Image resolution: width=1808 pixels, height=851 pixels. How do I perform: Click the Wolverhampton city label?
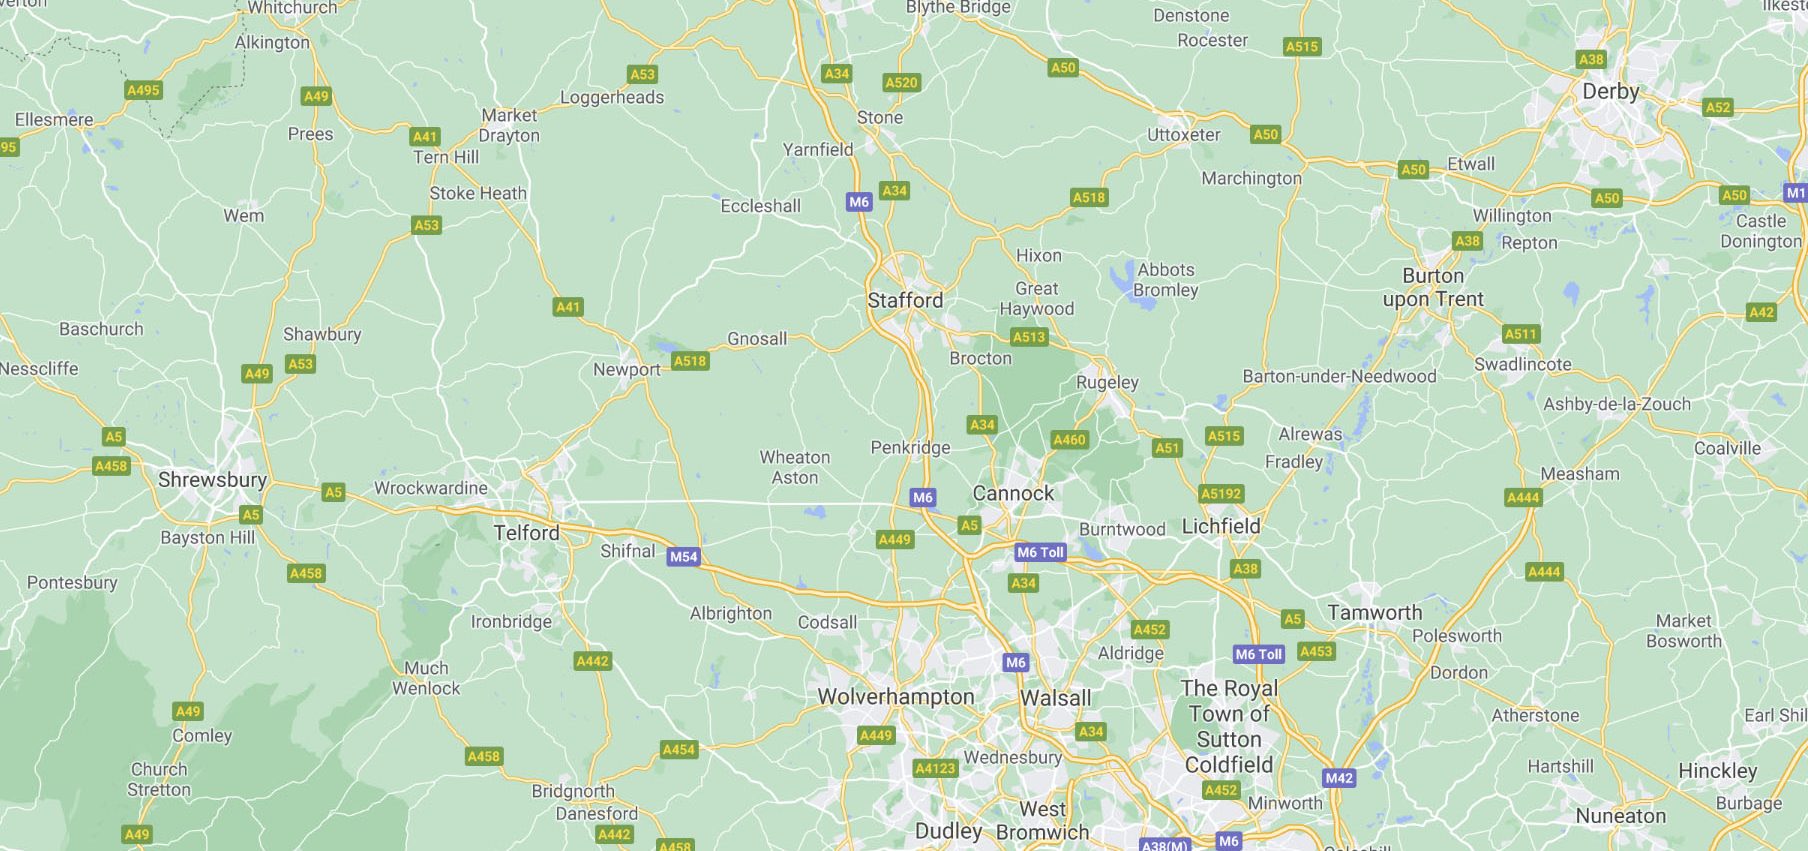coord(896,697)
